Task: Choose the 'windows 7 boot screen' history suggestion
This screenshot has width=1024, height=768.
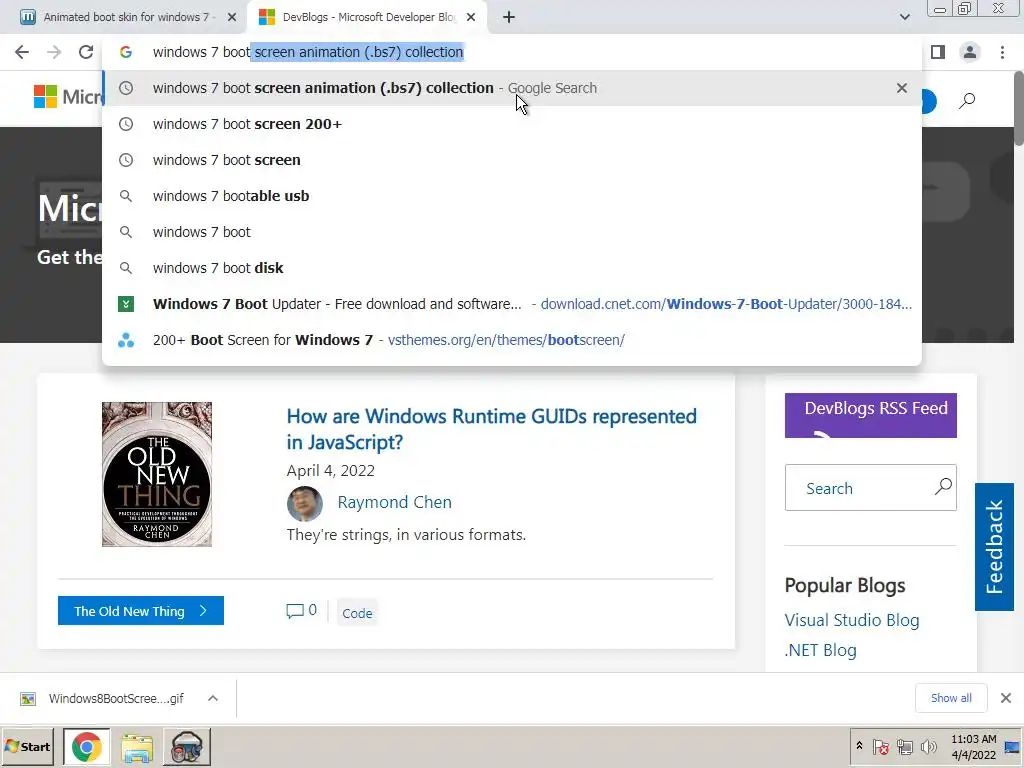Action: point(512,160)
